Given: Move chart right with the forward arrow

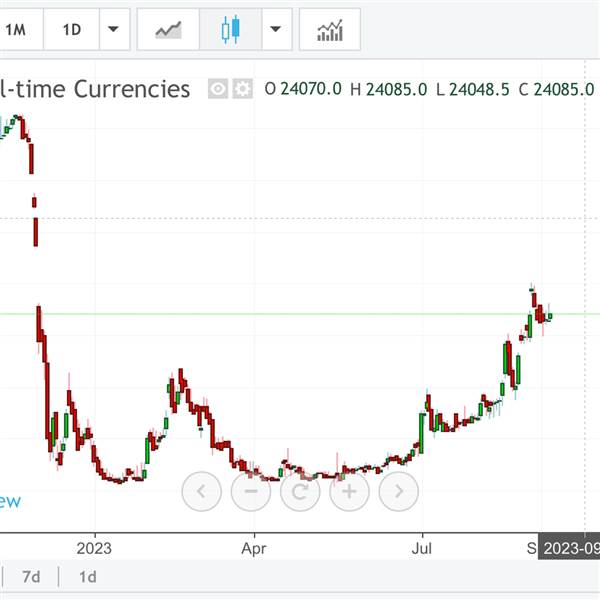Looking at the screenshot, I should (399, 491).
